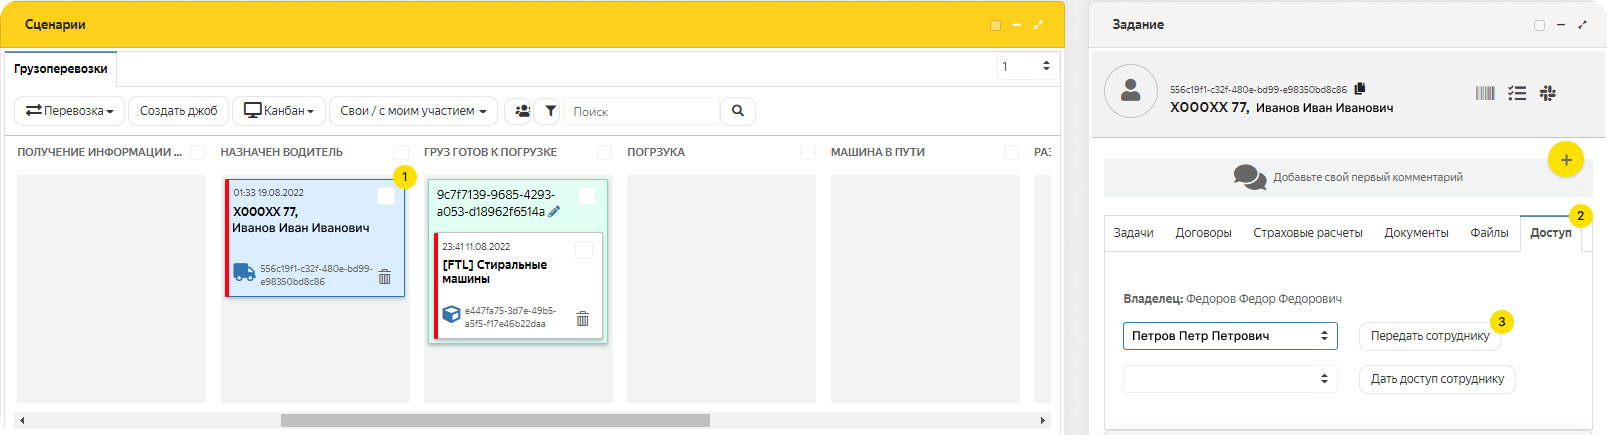Click the horizontal scrollbar under the kanban board
The height and width of the screenshot is (435, 1607).
tap(495, 421)
